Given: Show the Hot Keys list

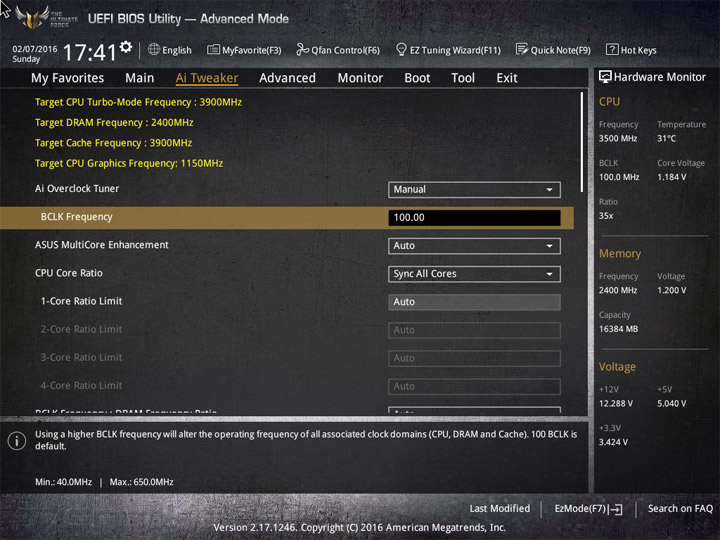Looking at the screenshot, I should 631,50.
